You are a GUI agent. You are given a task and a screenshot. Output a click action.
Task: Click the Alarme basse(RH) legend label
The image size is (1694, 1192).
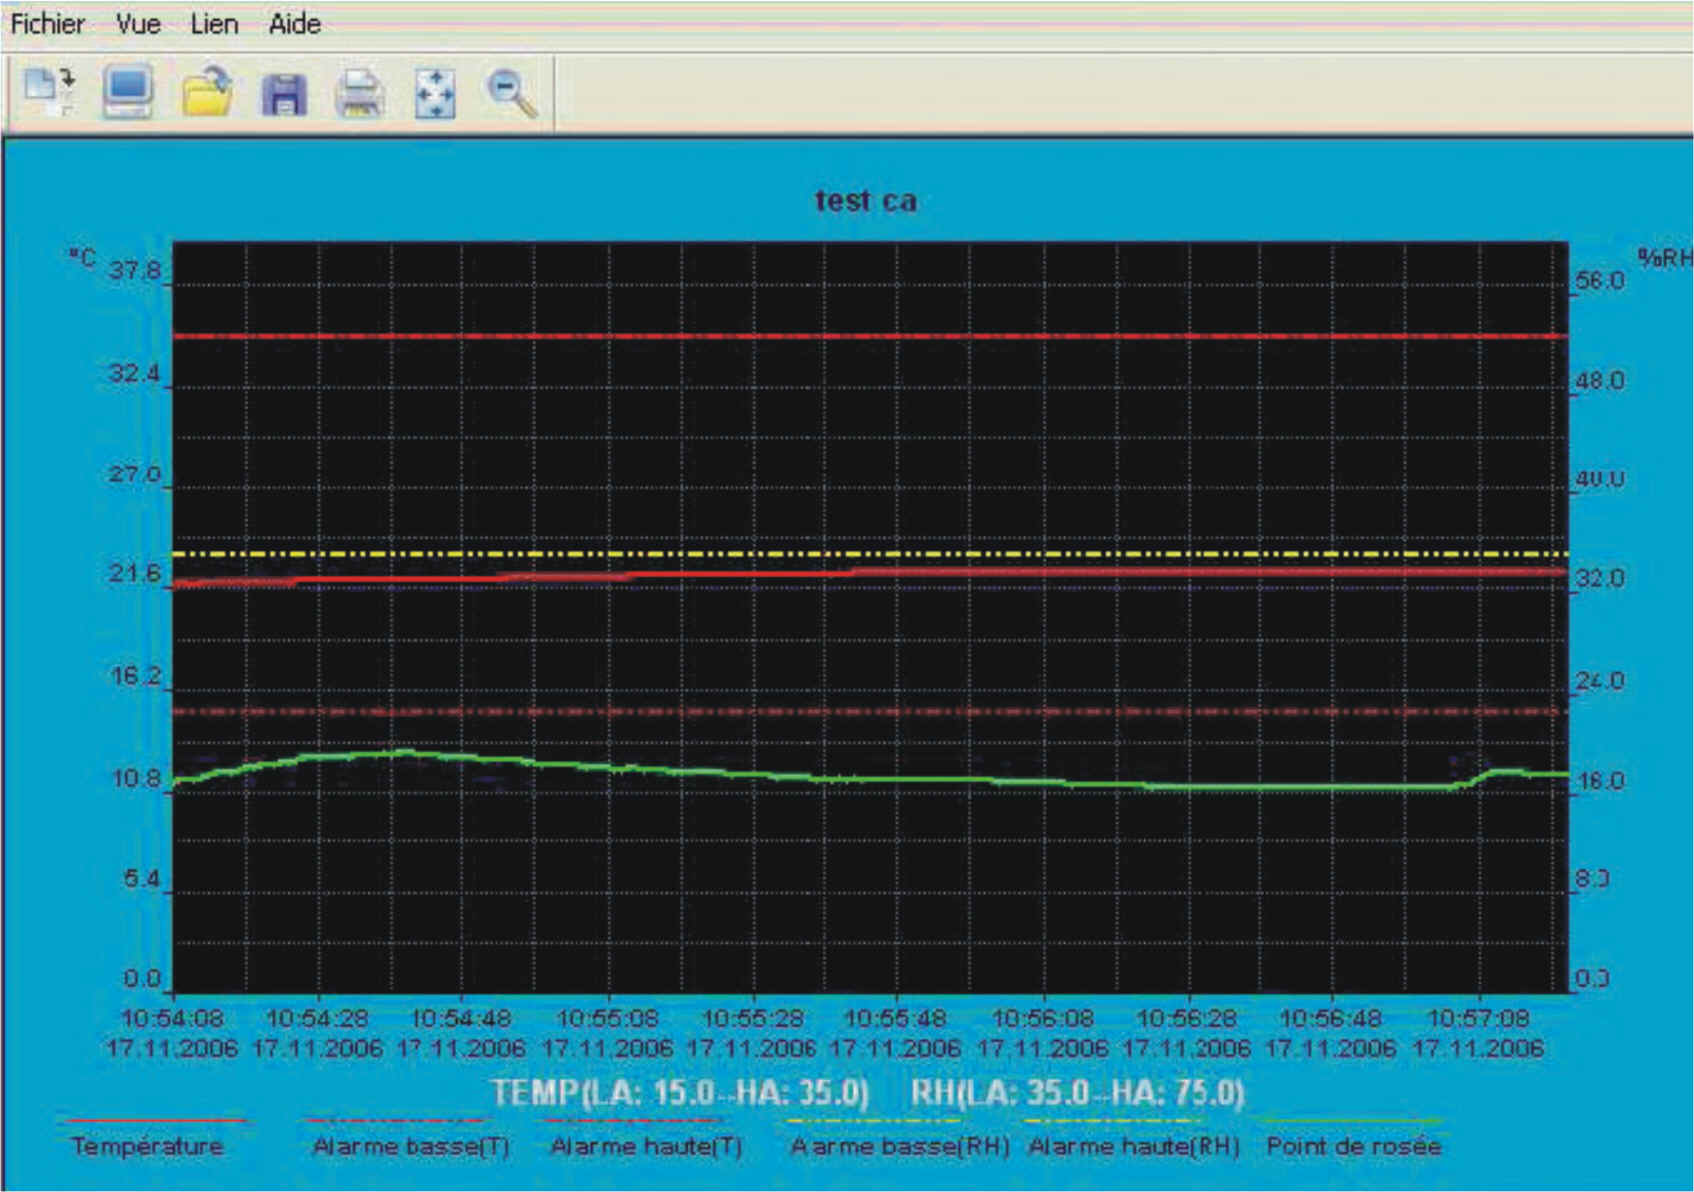point(900,1146)
